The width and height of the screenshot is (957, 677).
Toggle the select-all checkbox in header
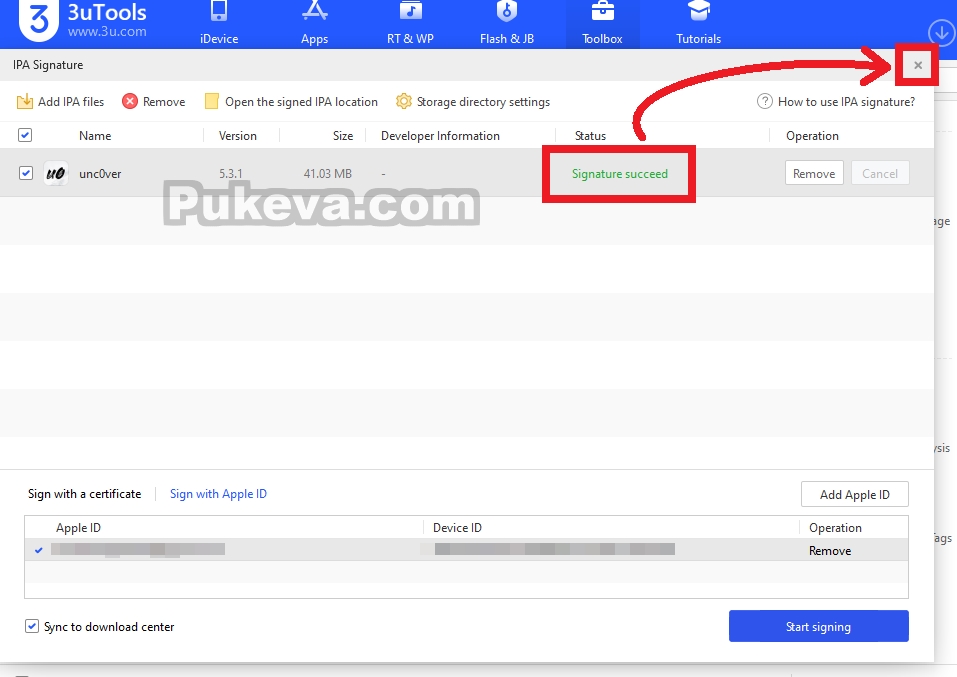pos(25,135)
